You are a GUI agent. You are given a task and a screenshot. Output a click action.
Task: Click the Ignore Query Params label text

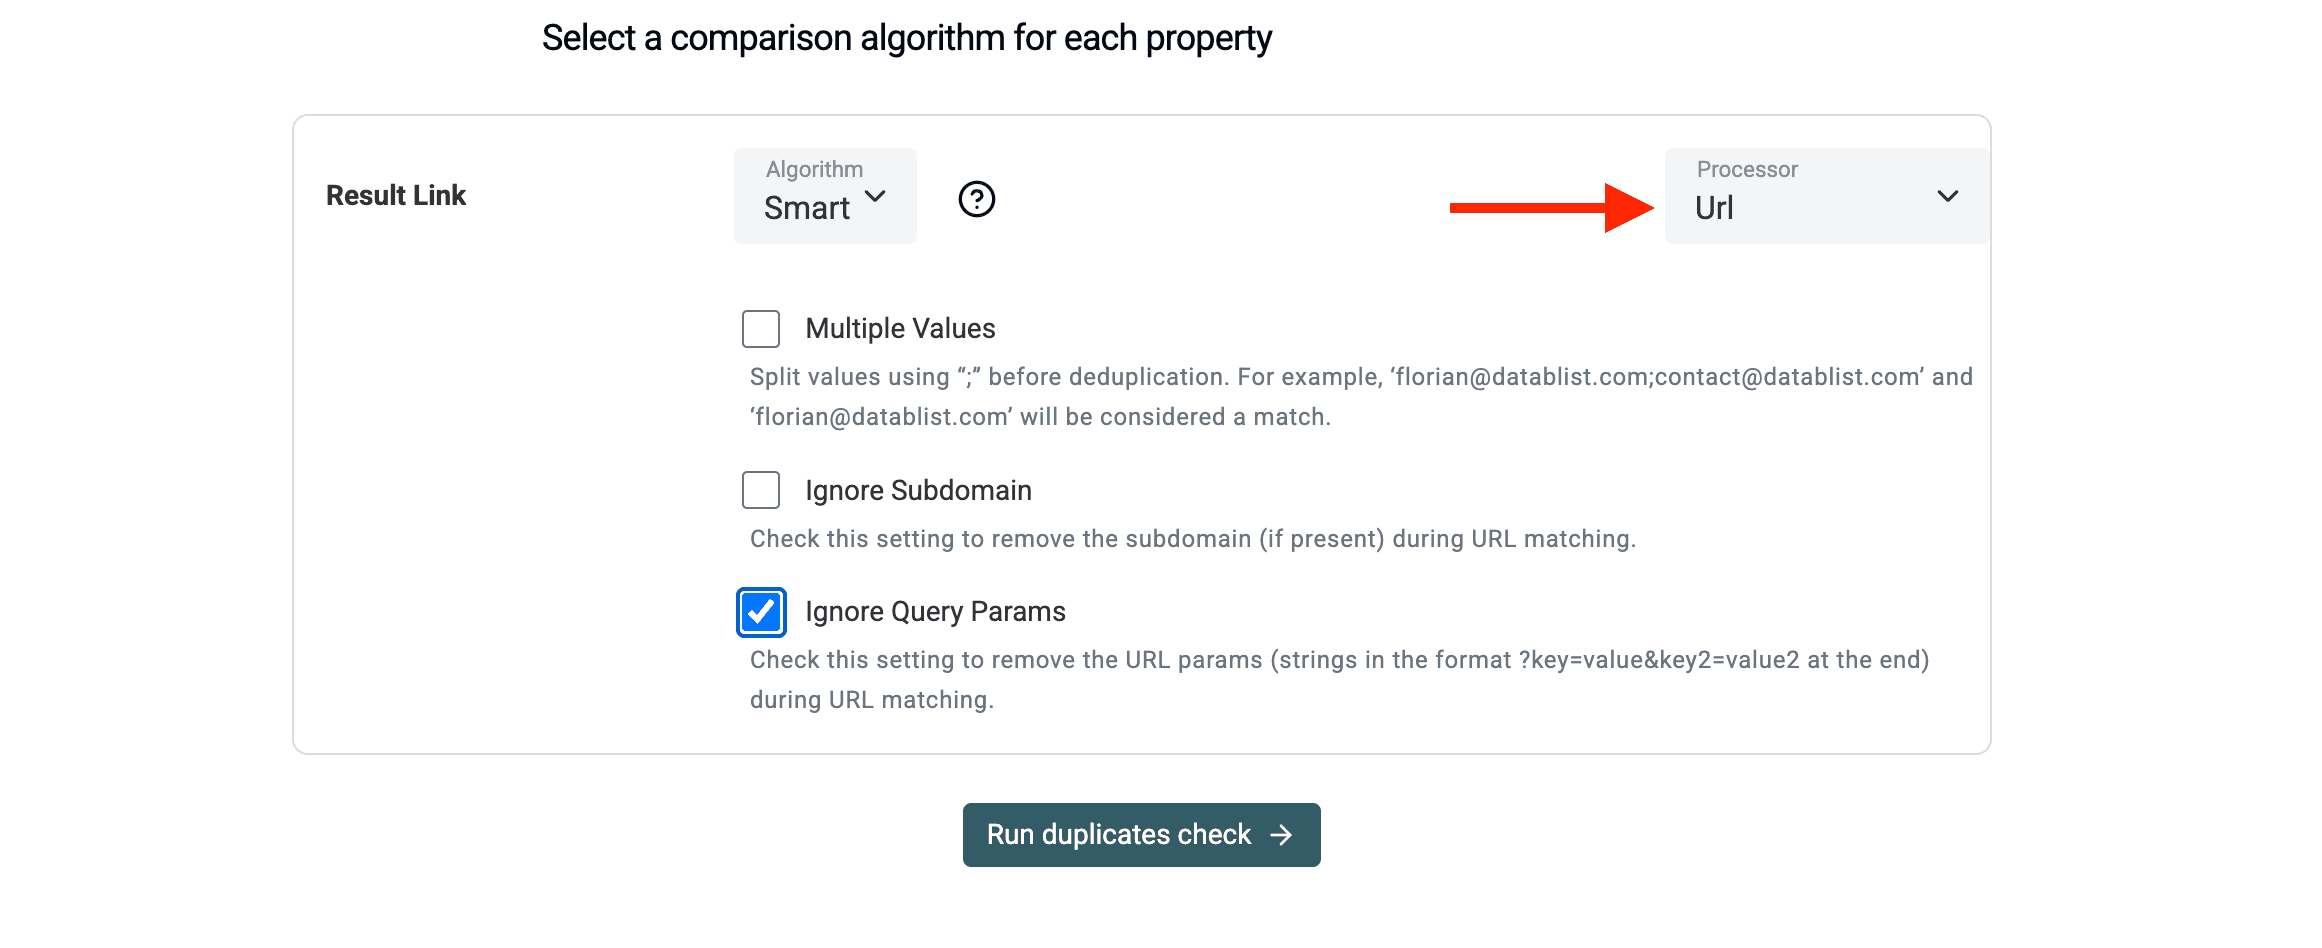tap(935, 611)
